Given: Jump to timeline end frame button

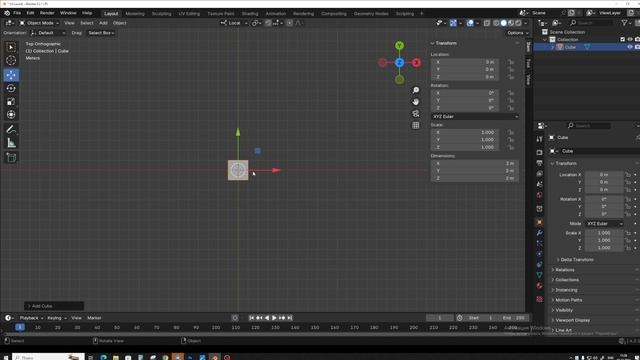Looking at the screenshot, I should coord(290,318).
